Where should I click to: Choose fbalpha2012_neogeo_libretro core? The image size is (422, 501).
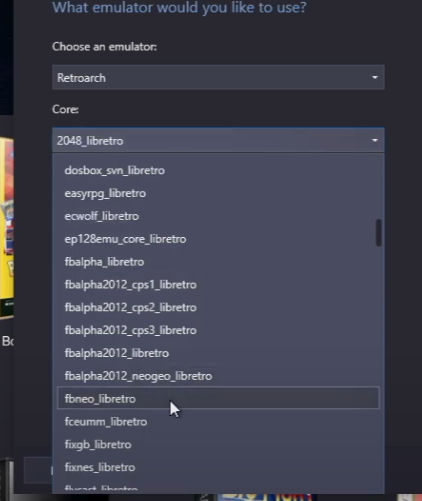(218, 376)
